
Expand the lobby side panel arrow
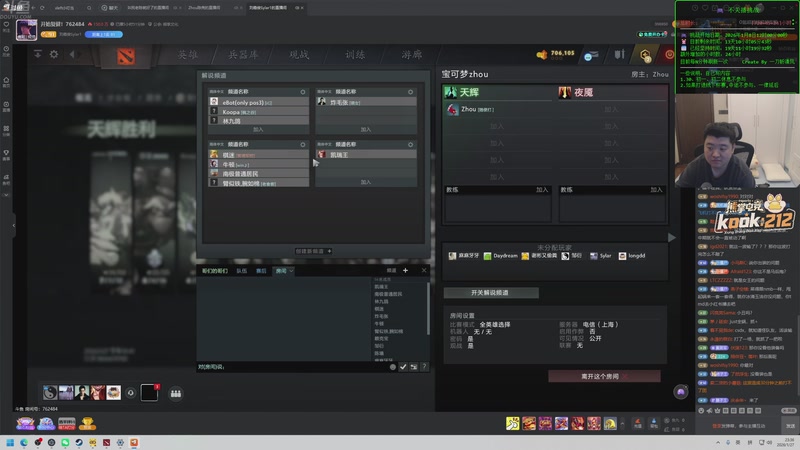(672, 237)
